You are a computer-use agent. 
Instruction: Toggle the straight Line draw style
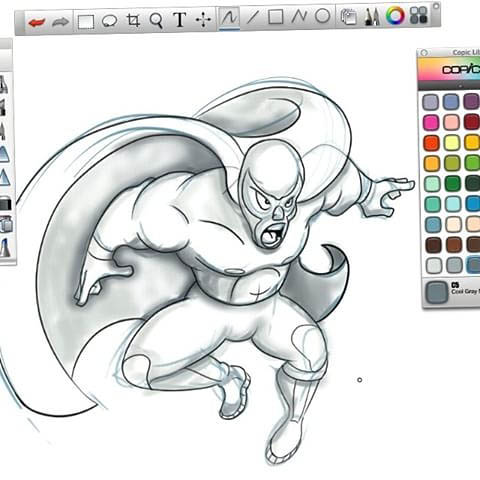(x=252, y=17)
